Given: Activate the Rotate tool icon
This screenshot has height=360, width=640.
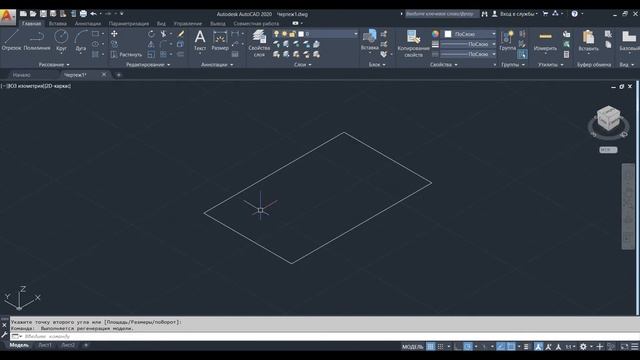Looking at the screenshot, I should [151, 34].
